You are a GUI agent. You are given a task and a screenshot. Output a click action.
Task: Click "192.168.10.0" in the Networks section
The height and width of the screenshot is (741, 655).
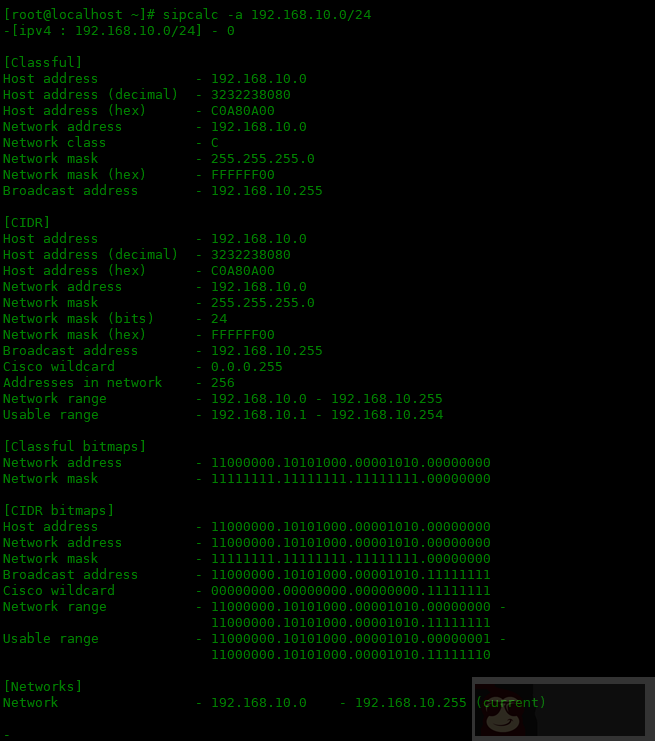point(259,703)
